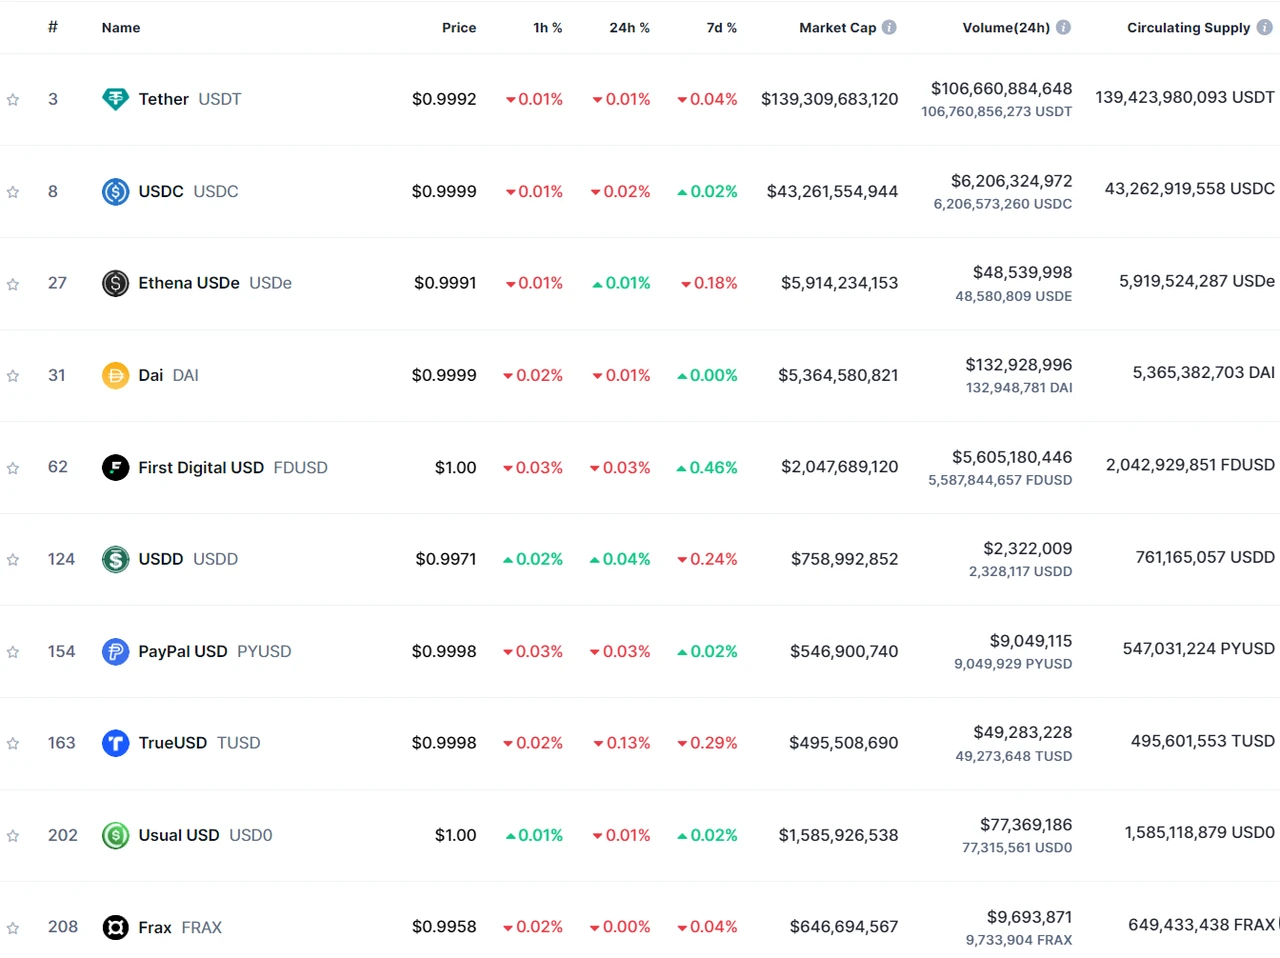Add Tether to watchlist with star
Image resolution: width=1280 pixels, height=958 pixels.
click(13, 100)
